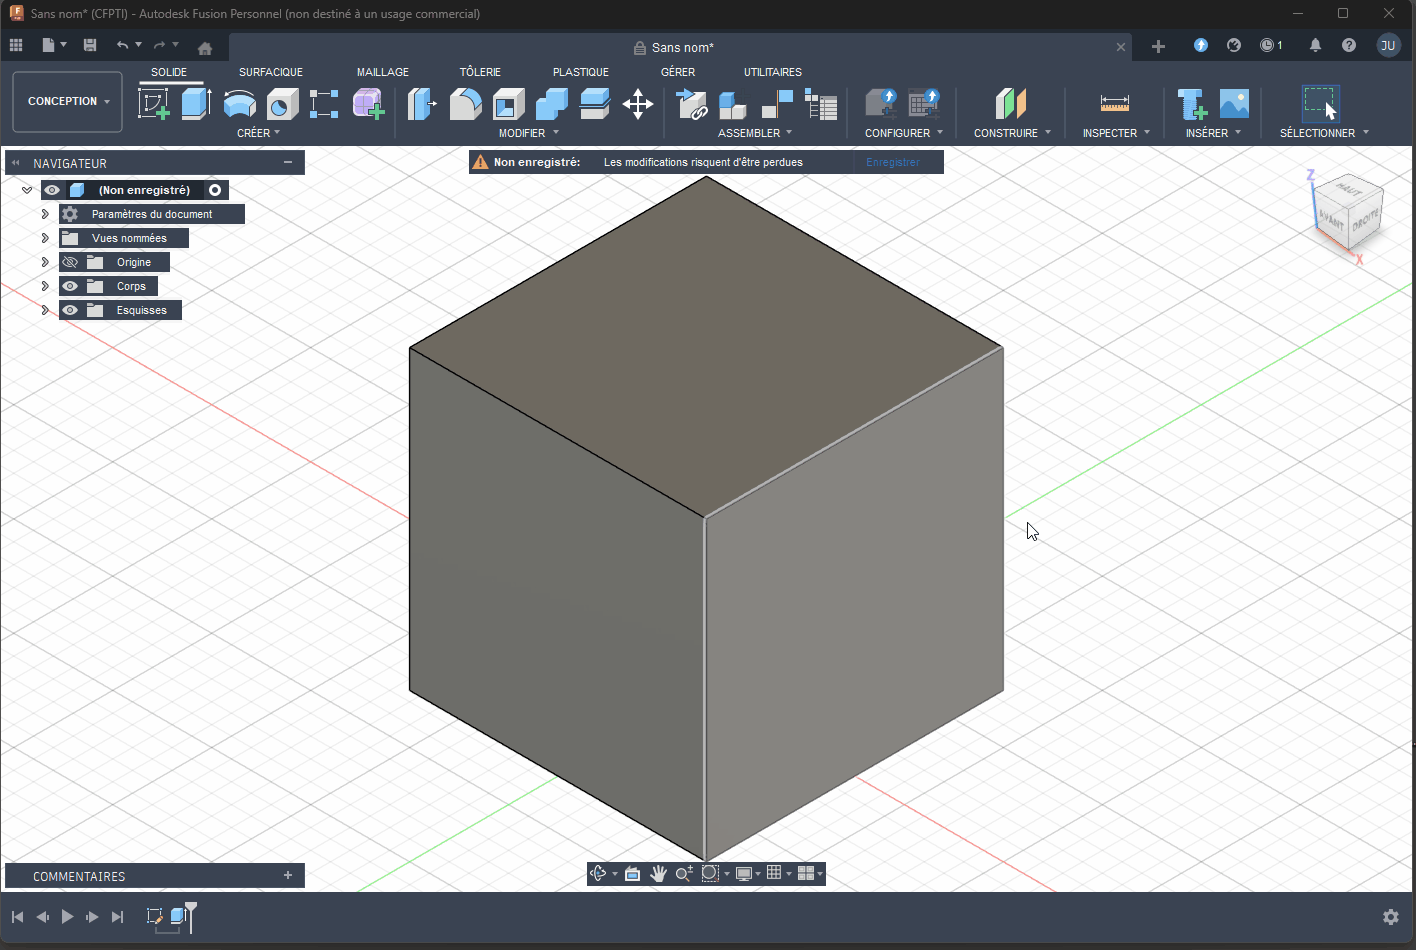Select the Shell tool

(x=509, y=103)
